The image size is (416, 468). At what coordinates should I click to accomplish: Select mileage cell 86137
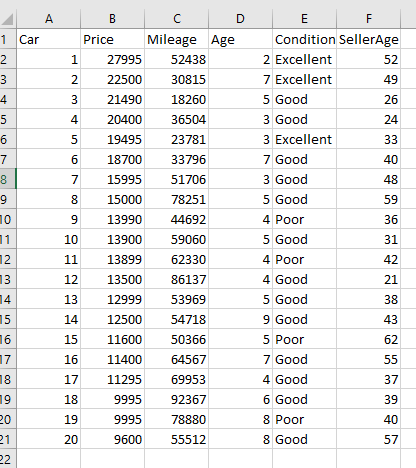(x=177, y=279)
